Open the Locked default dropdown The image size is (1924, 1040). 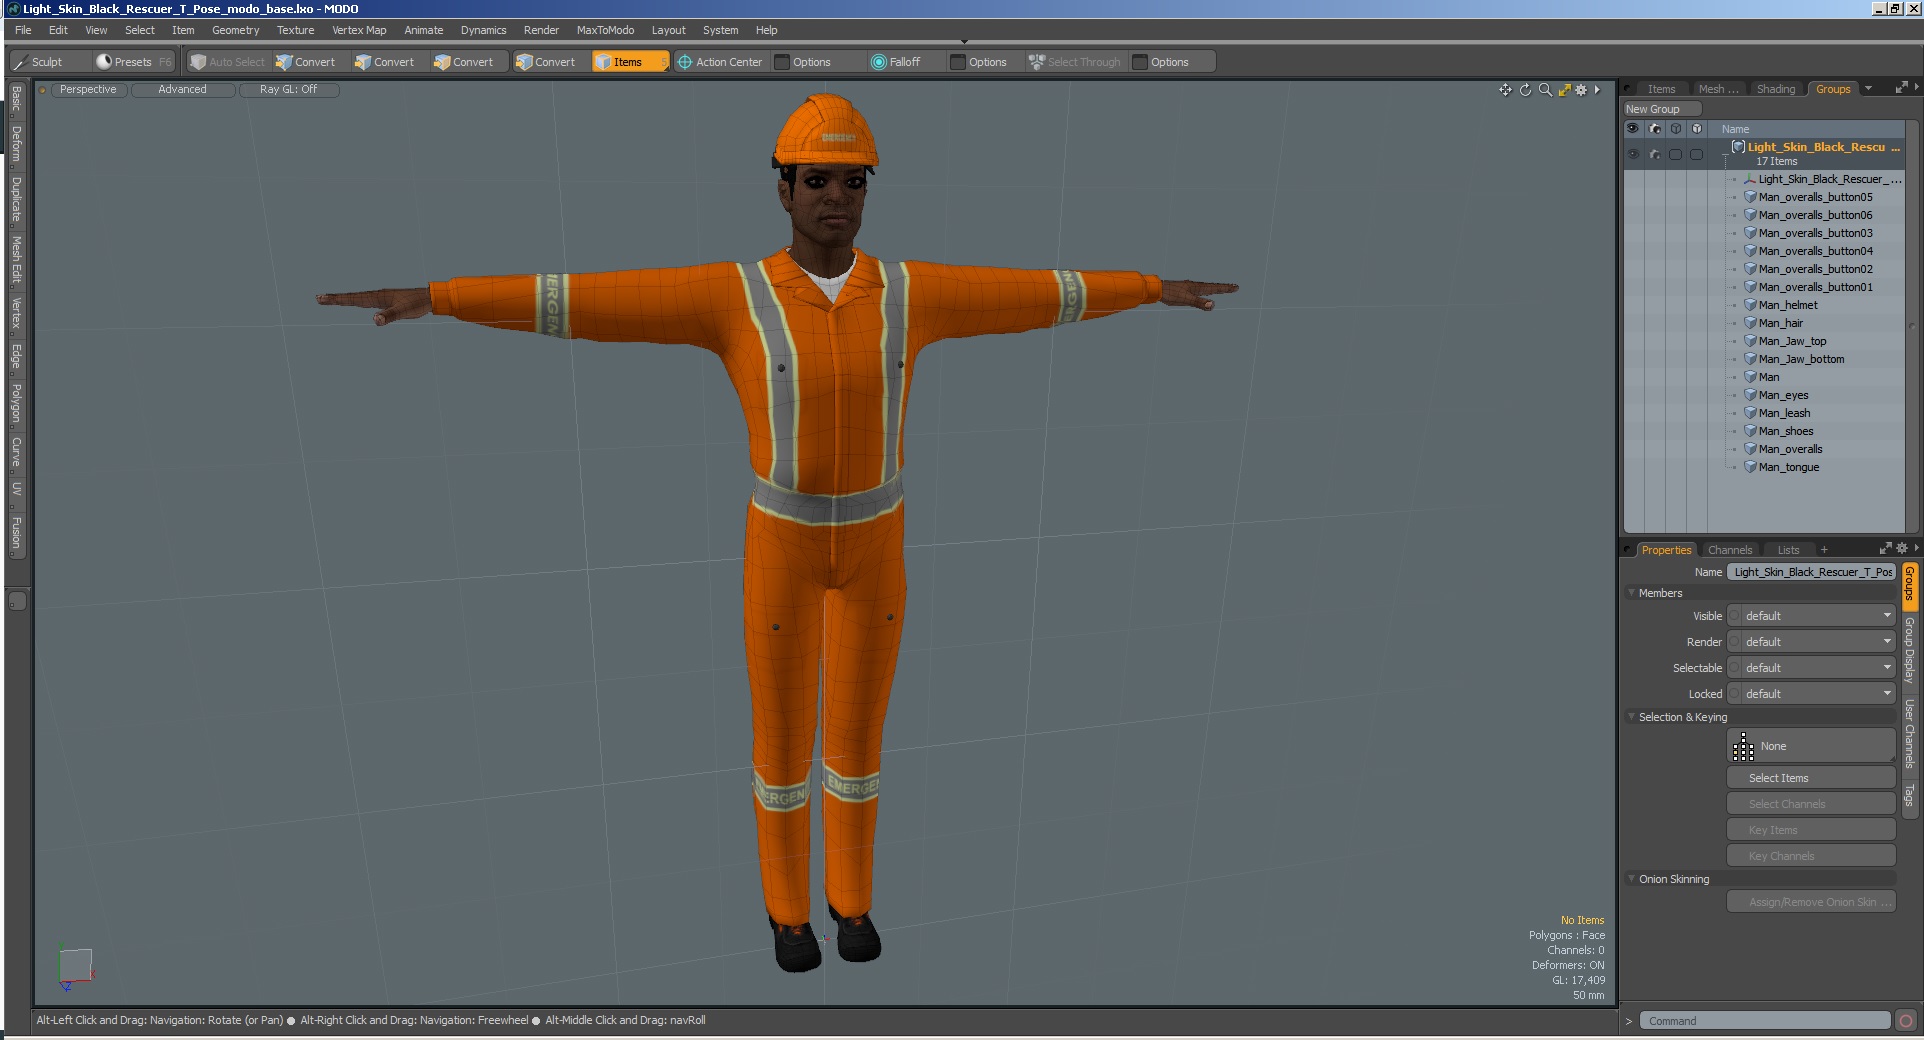click(x=1818, y=694)
